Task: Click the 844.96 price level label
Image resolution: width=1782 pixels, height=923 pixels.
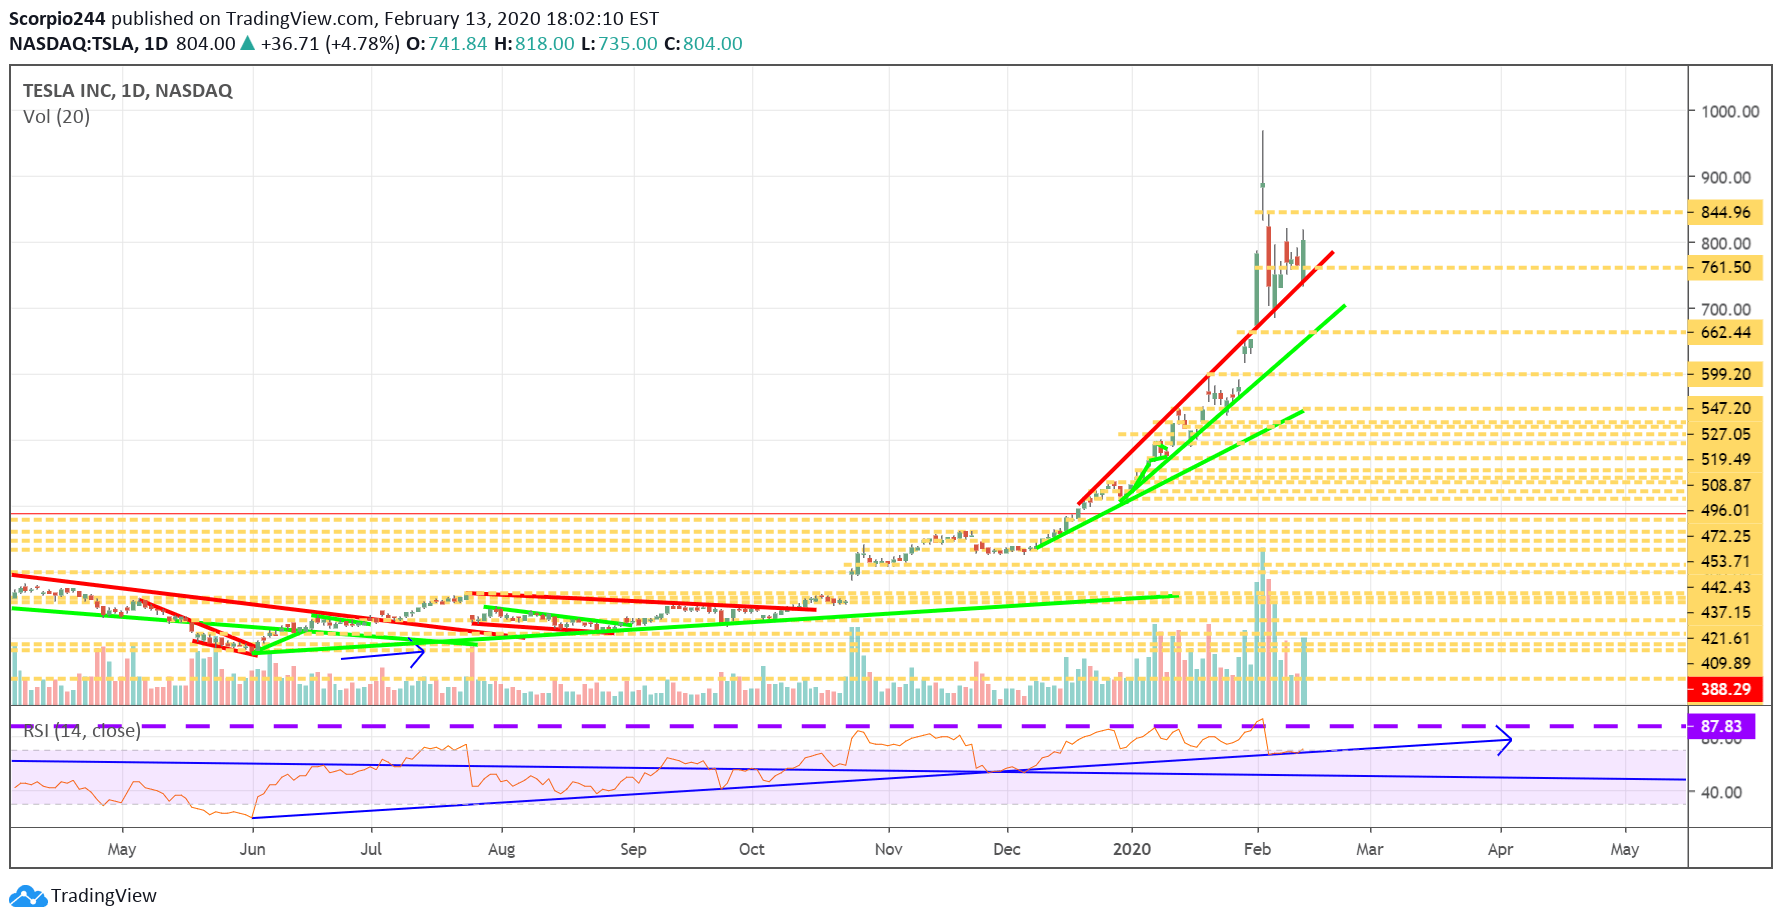Action: [1725, 212]
